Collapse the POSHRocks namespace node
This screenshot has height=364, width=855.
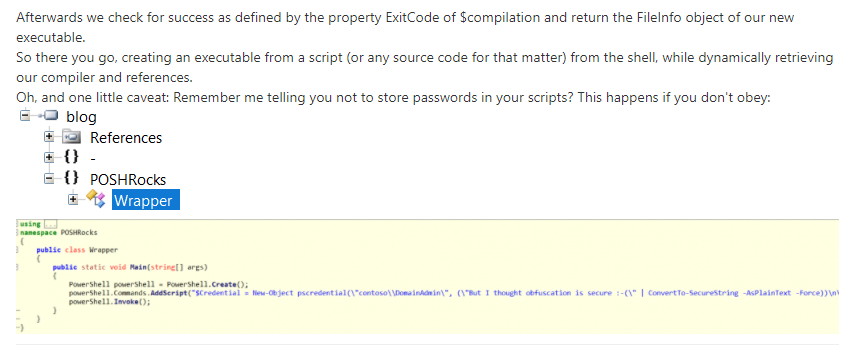(x=49, y=178)
